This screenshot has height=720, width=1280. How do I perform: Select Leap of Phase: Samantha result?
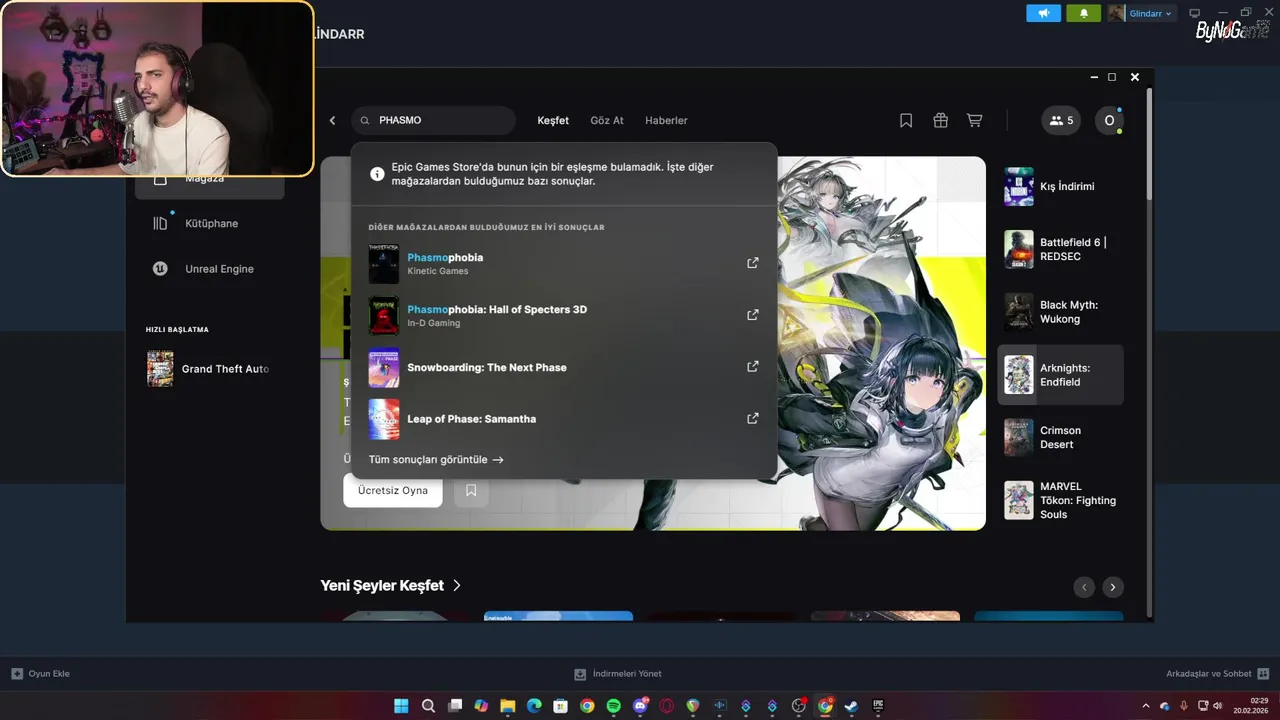point(563,419)
